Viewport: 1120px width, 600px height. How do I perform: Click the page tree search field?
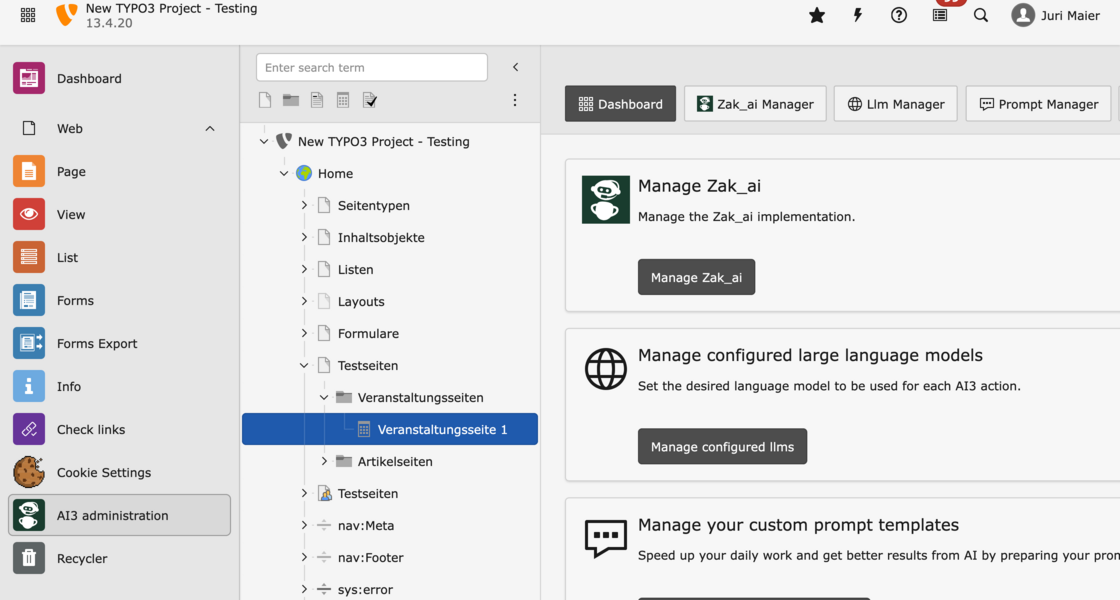(371, 67)
